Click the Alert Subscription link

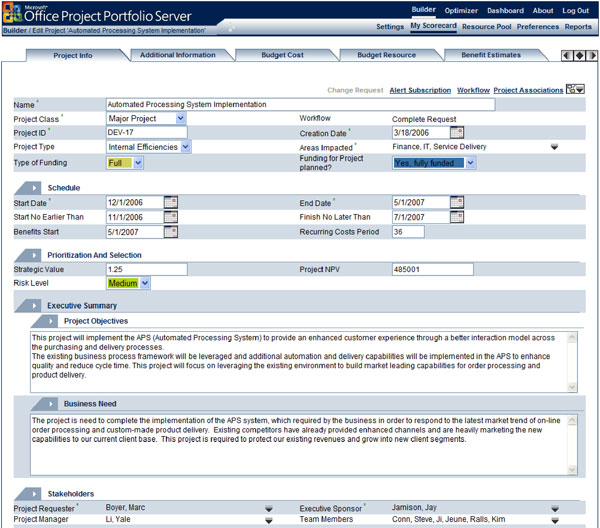coord(419,91)
